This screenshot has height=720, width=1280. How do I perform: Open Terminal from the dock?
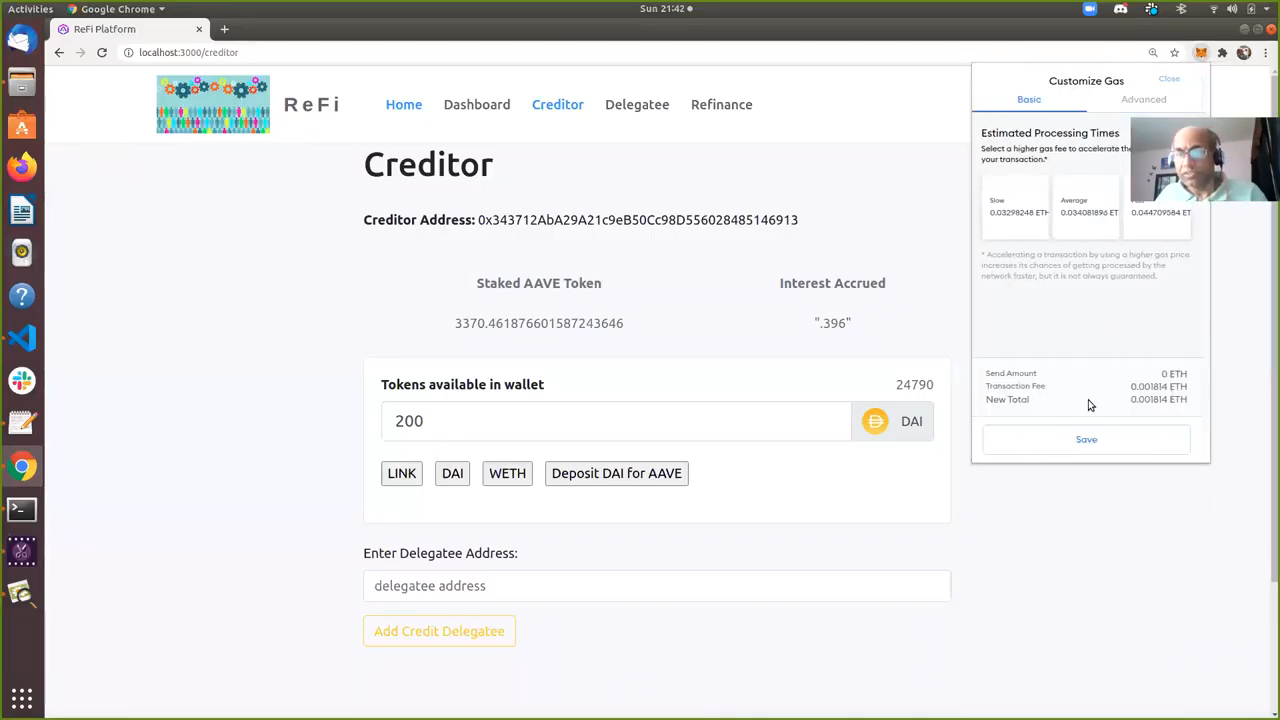(x=22, y=509)
